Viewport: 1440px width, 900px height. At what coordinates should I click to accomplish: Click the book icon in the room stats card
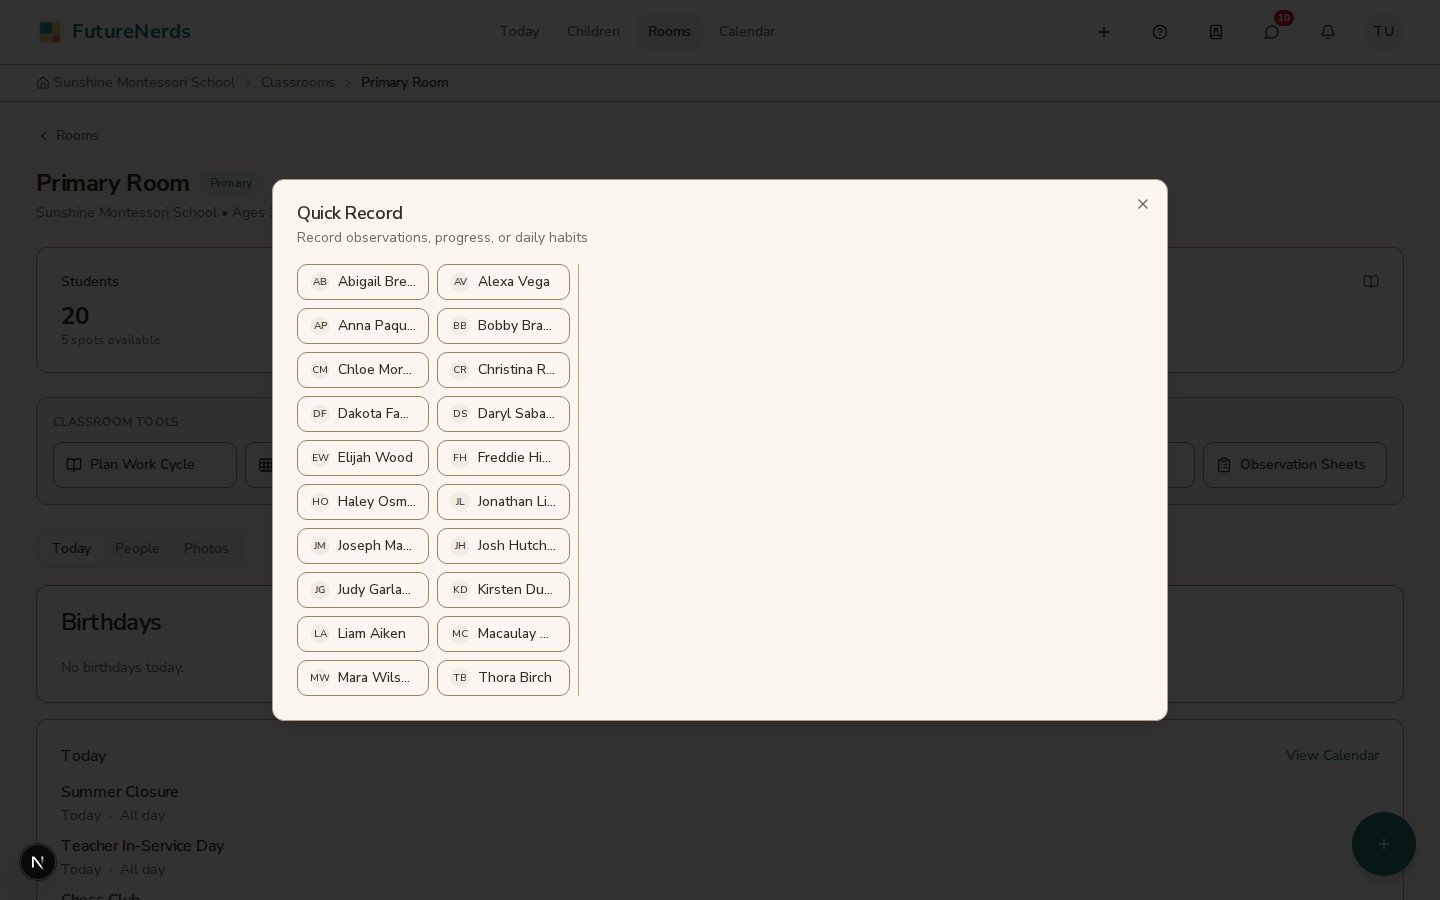[x=1371, y=282]
